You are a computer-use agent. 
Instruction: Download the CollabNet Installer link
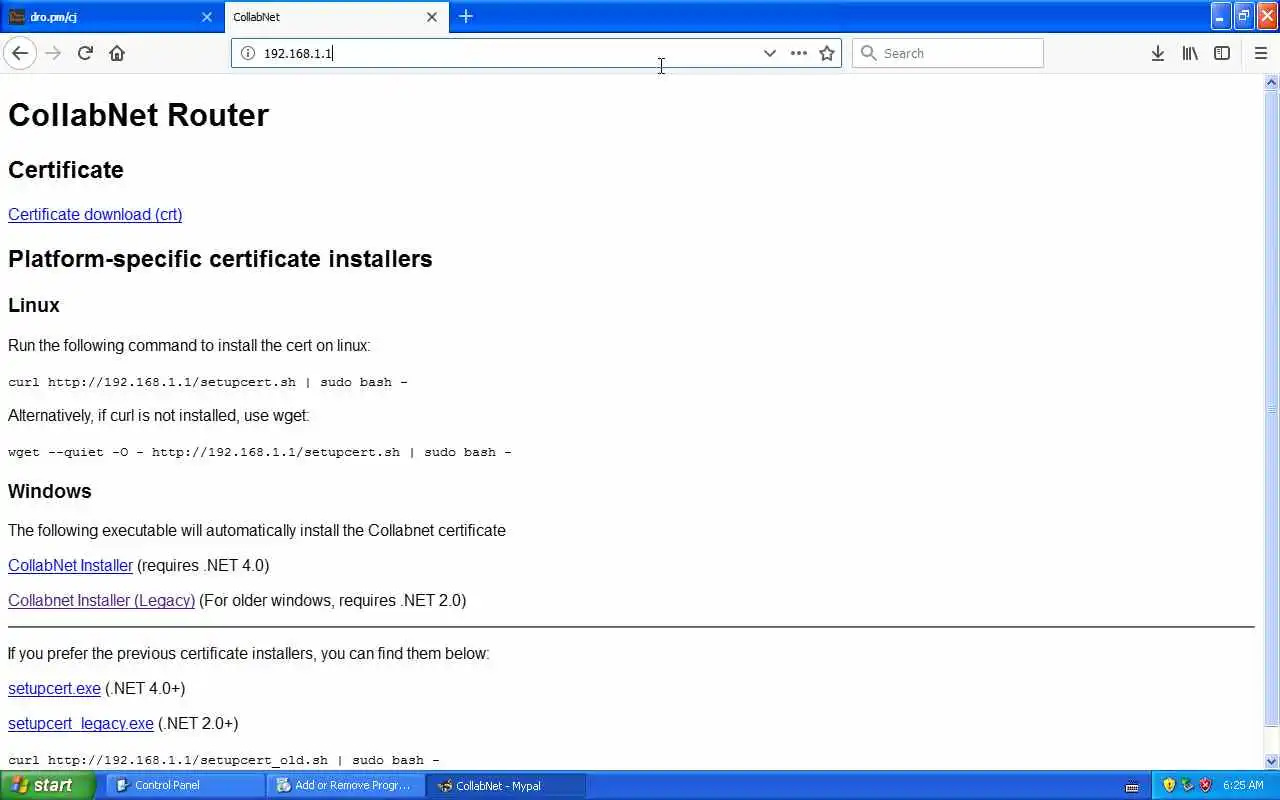[x=70, y=565]
